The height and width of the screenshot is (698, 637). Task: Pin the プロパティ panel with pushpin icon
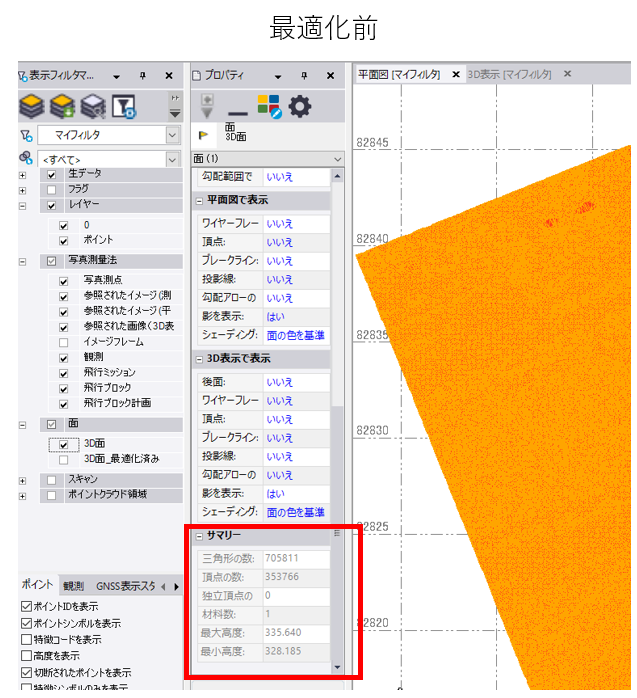[x=305, y=75]
